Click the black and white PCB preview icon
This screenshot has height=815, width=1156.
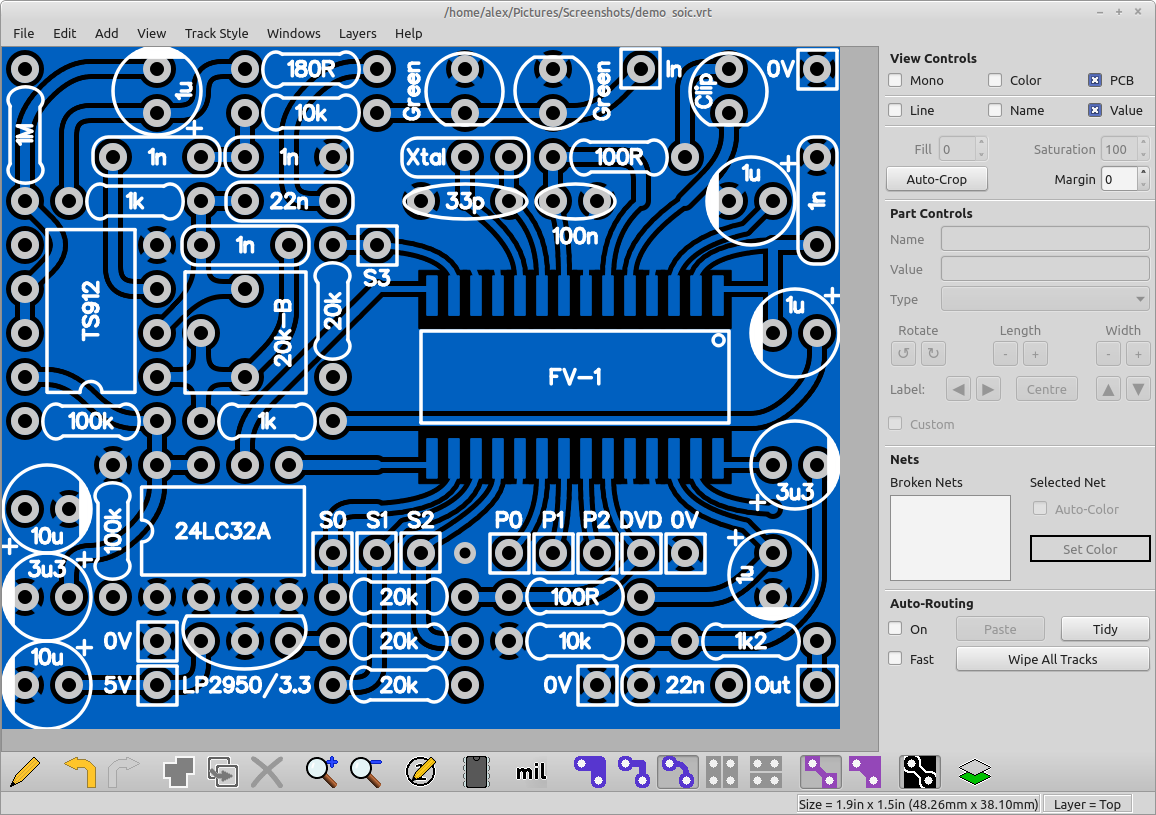[x=920, y=771]
